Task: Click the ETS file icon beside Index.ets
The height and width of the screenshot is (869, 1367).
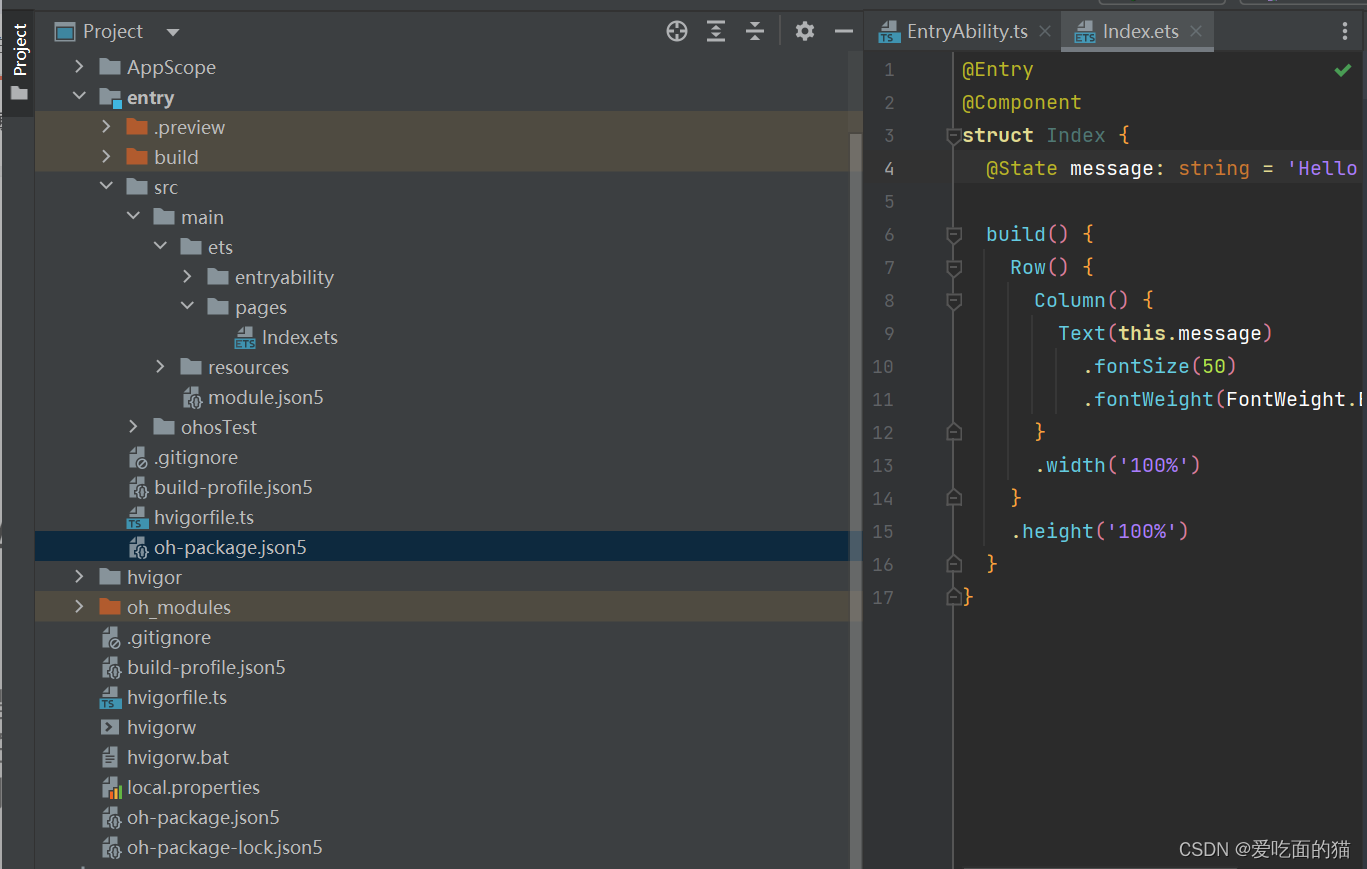Action: click(x=245, y=338)
